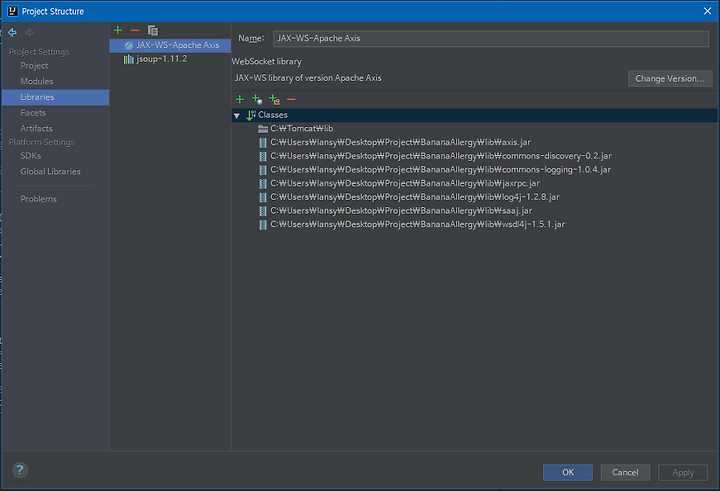Open the Modules settings page
This screenshot has width=720, height=491.
coord(37,81)
